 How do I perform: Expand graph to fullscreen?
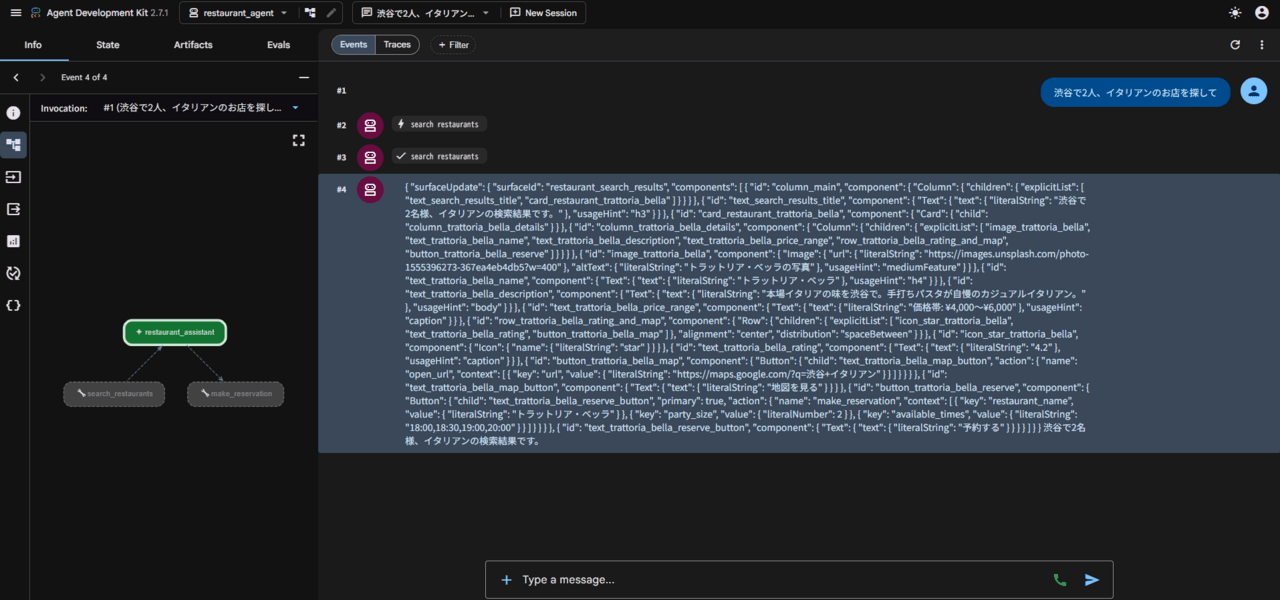[x=298, y=141]
